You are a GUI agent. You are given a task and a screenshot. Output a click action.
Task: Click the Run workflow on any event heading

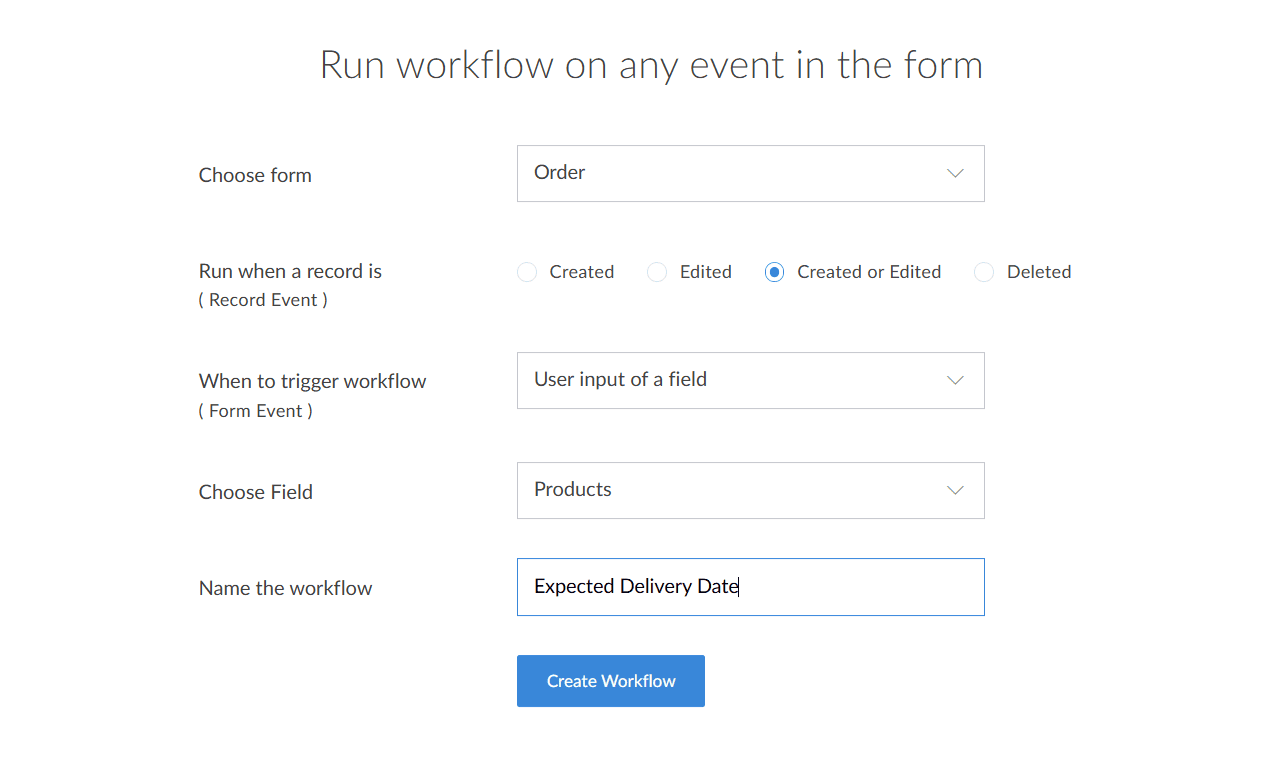(651, 65)
